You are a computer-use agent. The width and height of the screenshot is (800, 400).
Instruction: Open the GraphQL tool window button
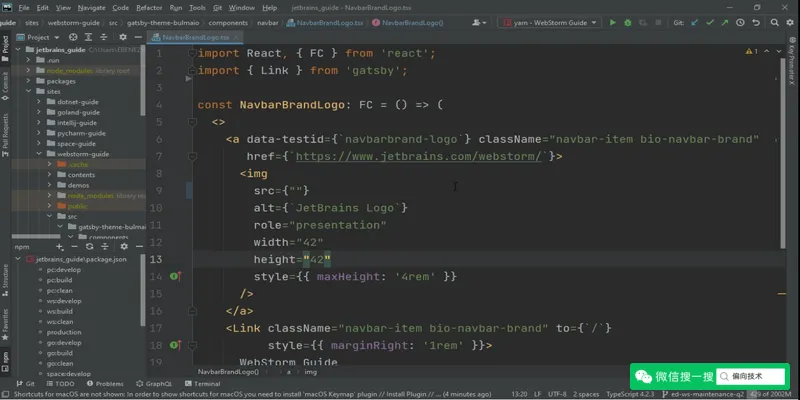[154, 384]
